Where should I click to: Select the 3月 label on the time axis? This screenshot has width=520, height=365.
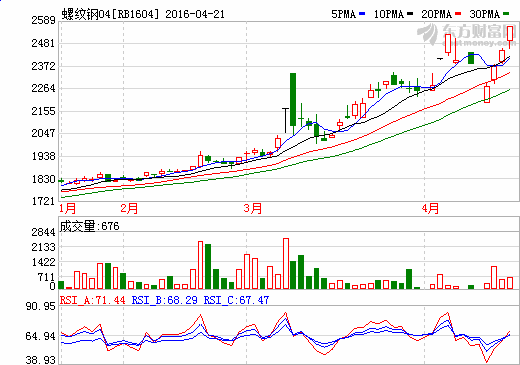click(x=253, y=209)
